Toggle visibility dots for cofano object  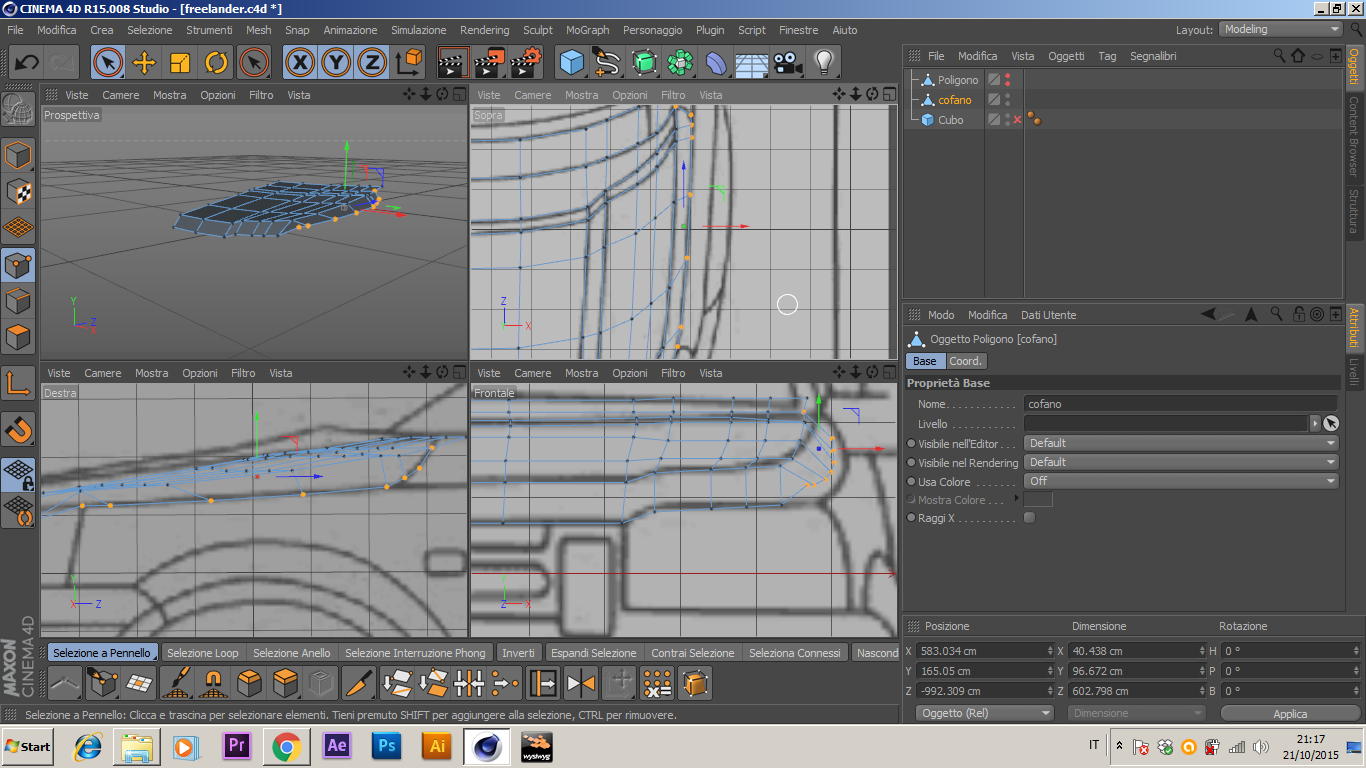click(1007, 100)
